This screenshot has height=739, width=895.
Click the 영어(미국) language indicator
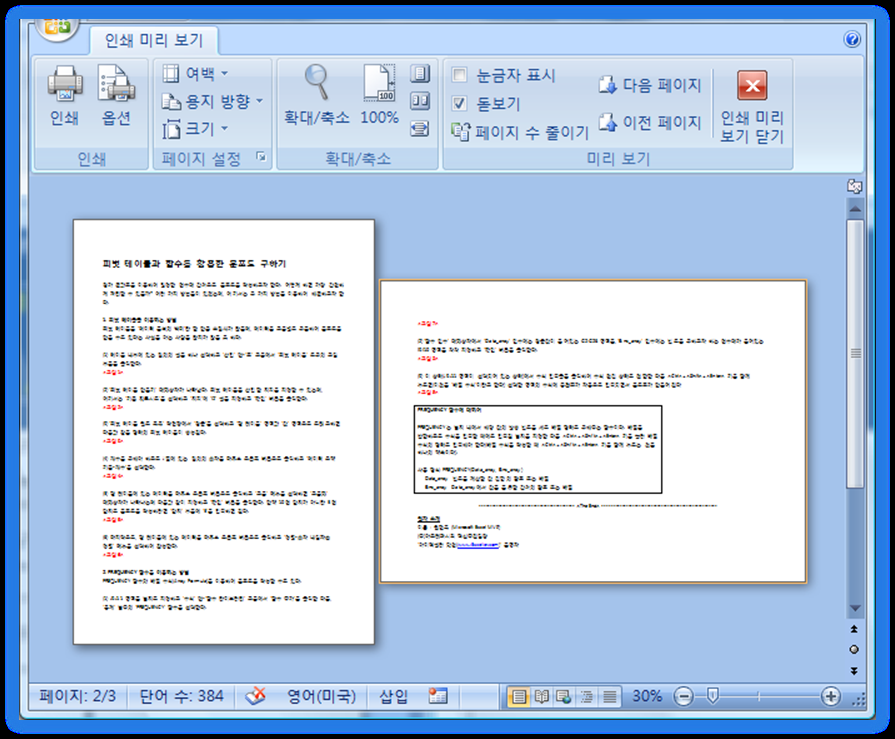pos(321,696)
